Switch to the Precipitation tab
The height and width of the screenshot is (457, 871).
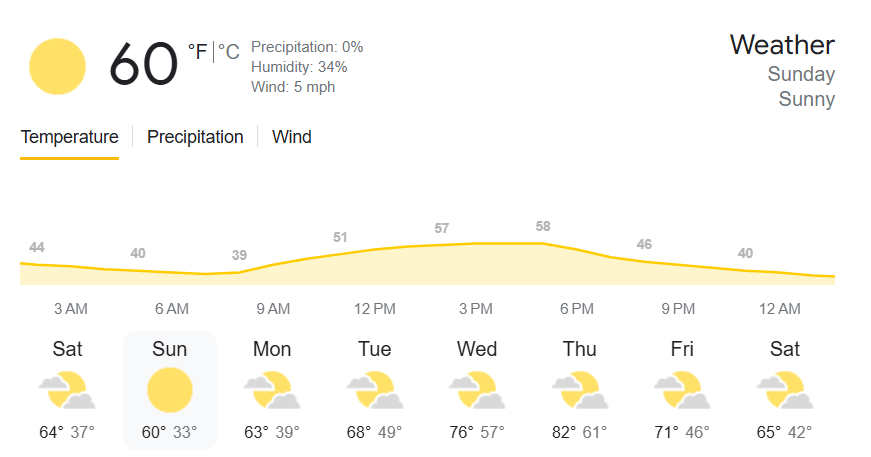pos(195,137)
